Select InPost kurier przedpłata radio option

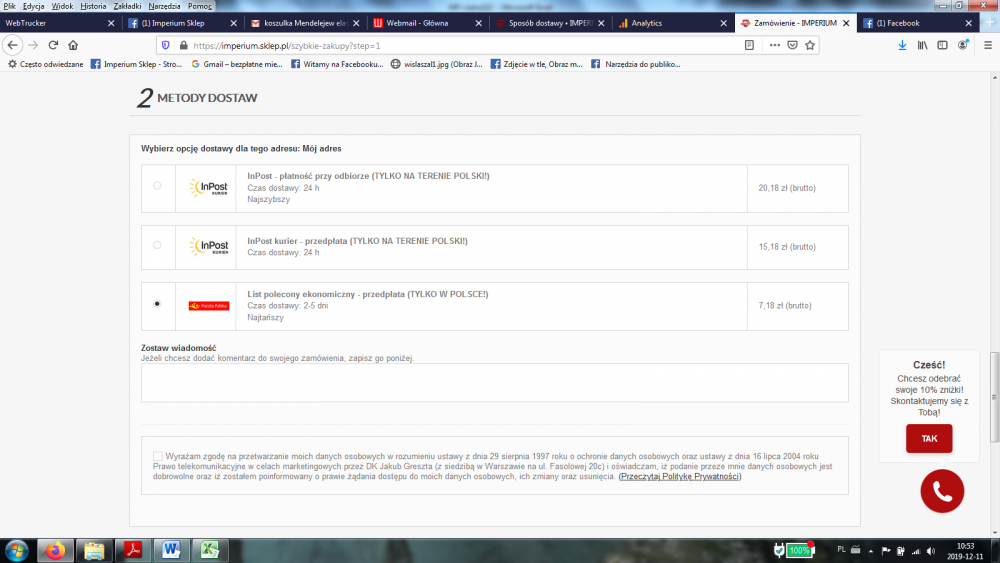[157, 245]
